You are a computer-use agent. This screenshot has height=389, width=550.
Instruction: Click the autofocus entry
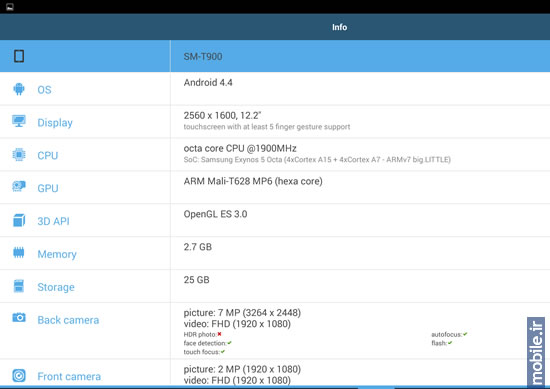[x=449, y=334]
